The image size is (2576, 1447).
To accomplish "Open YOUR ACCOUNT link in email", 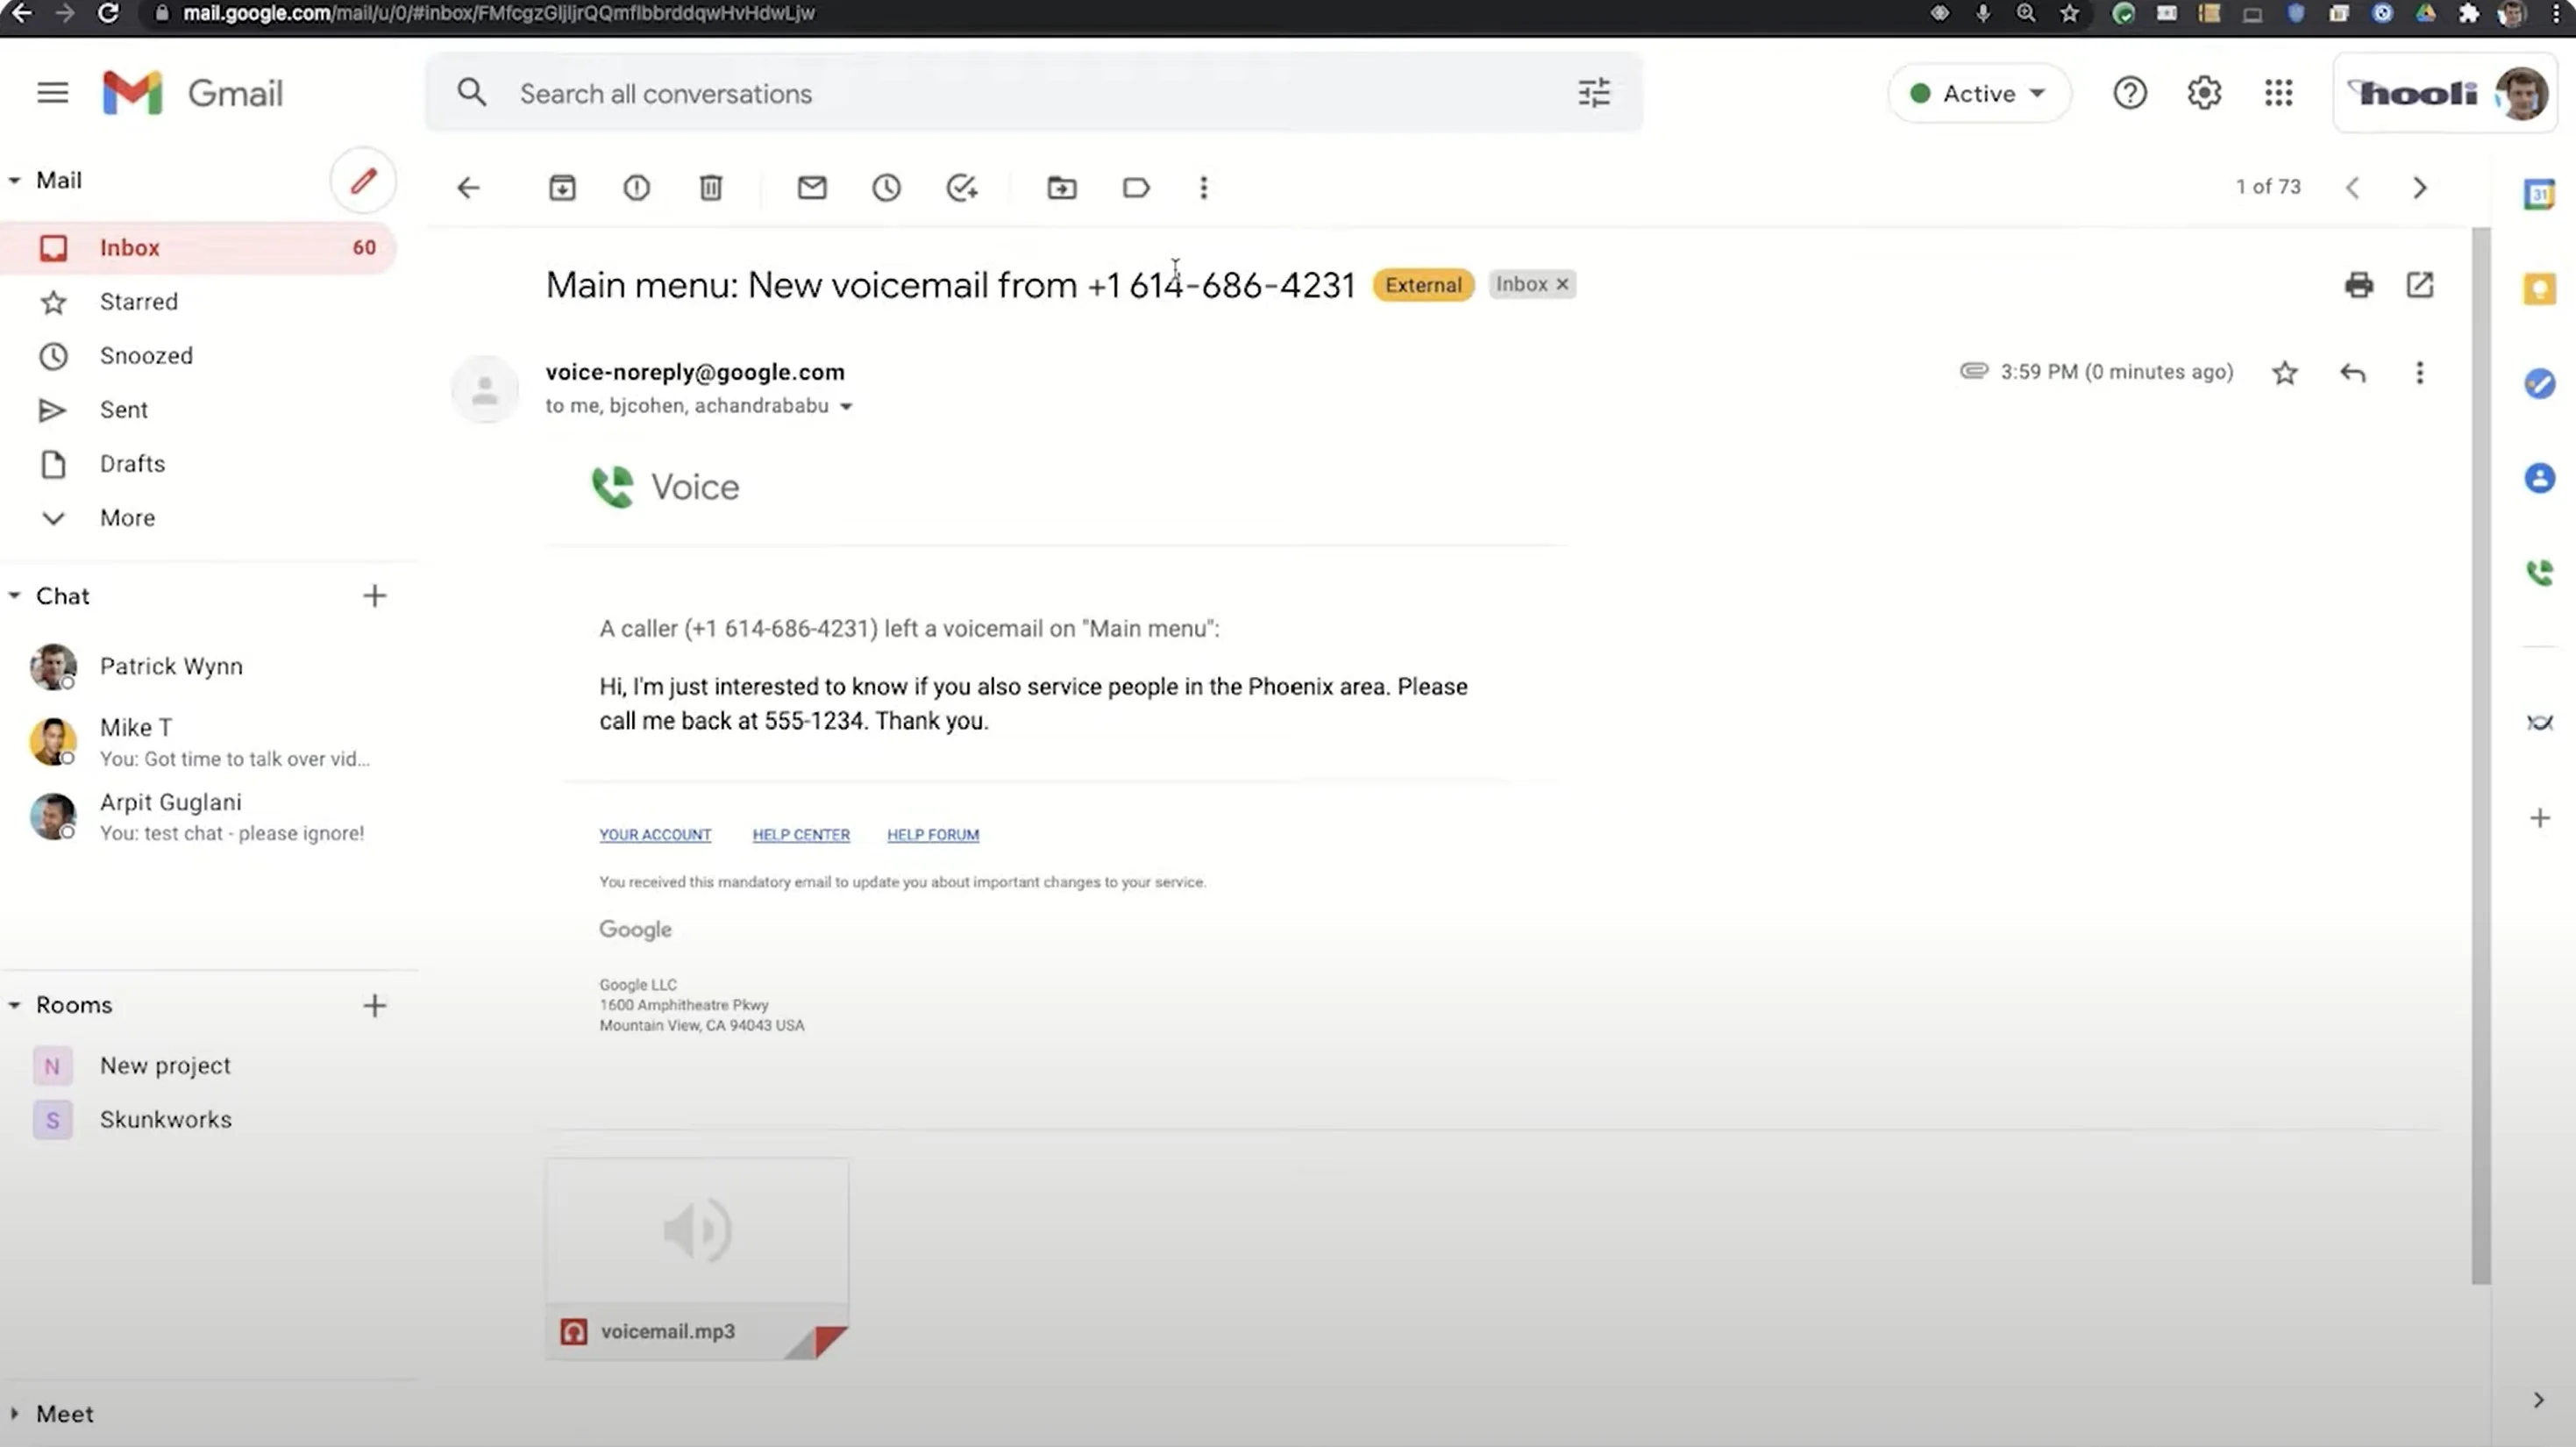I will point(657,833).
